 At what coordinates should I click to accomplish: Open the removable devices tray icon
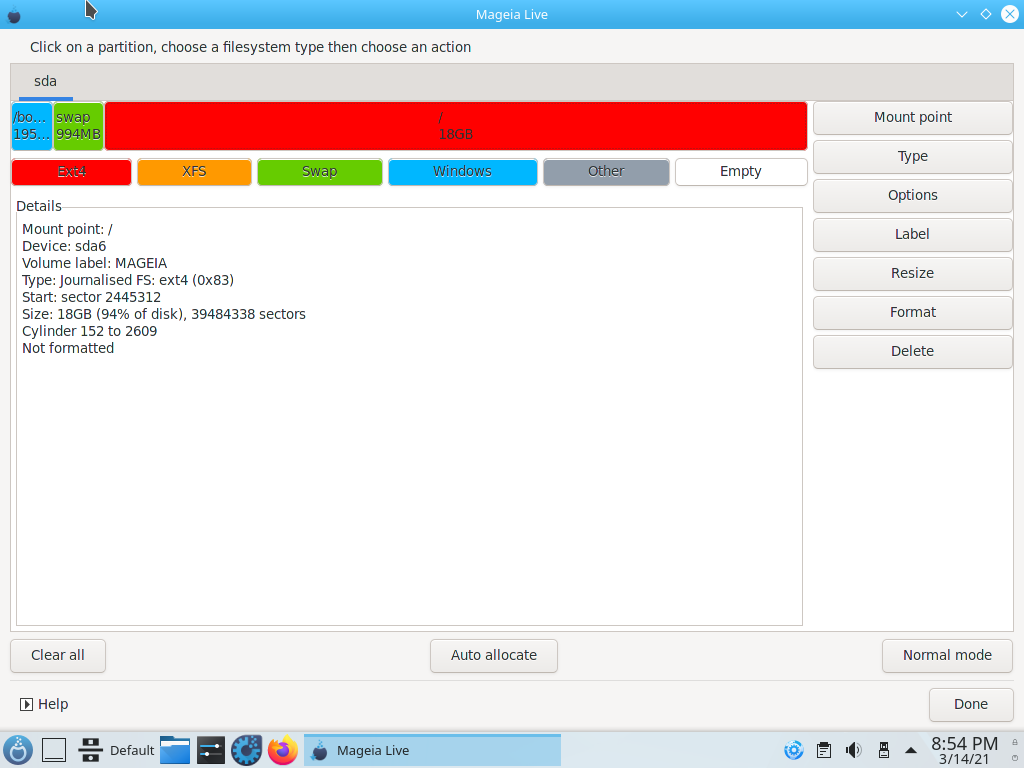click(884, 750)
